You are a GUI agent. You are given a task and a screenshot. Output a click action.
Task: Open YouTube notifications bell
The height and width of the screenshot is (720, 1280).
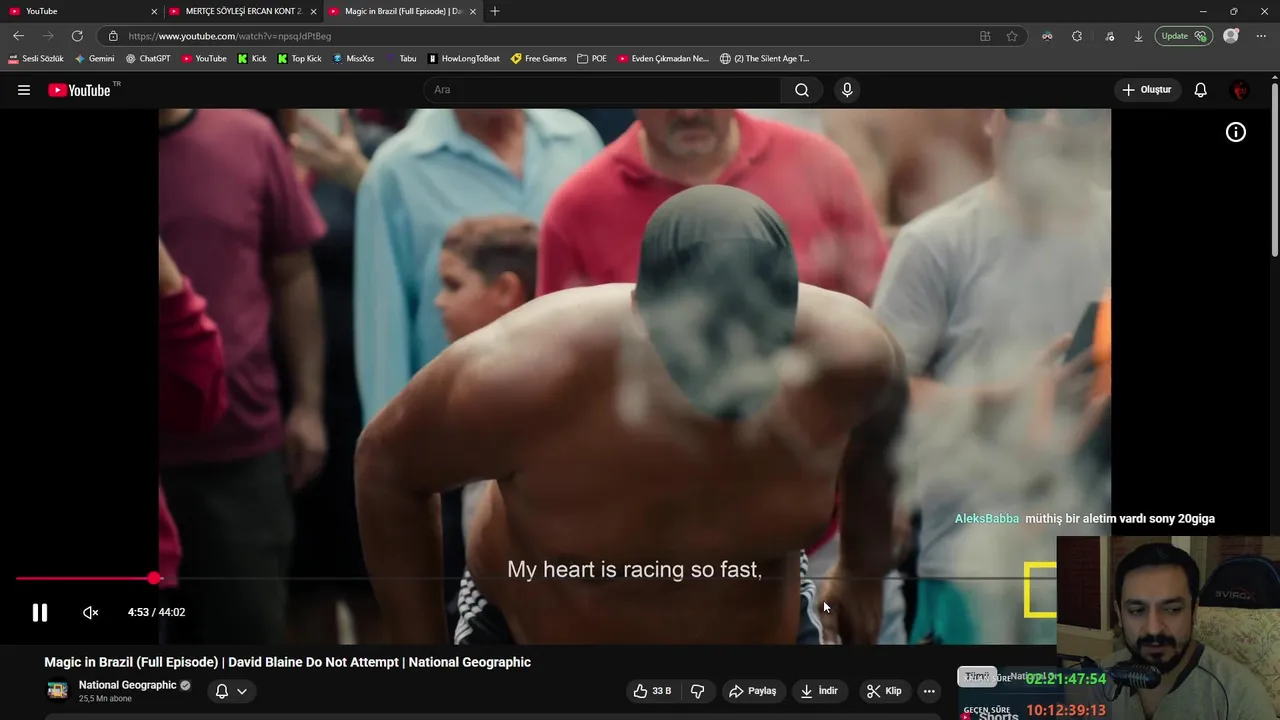tap(1201, 90)
